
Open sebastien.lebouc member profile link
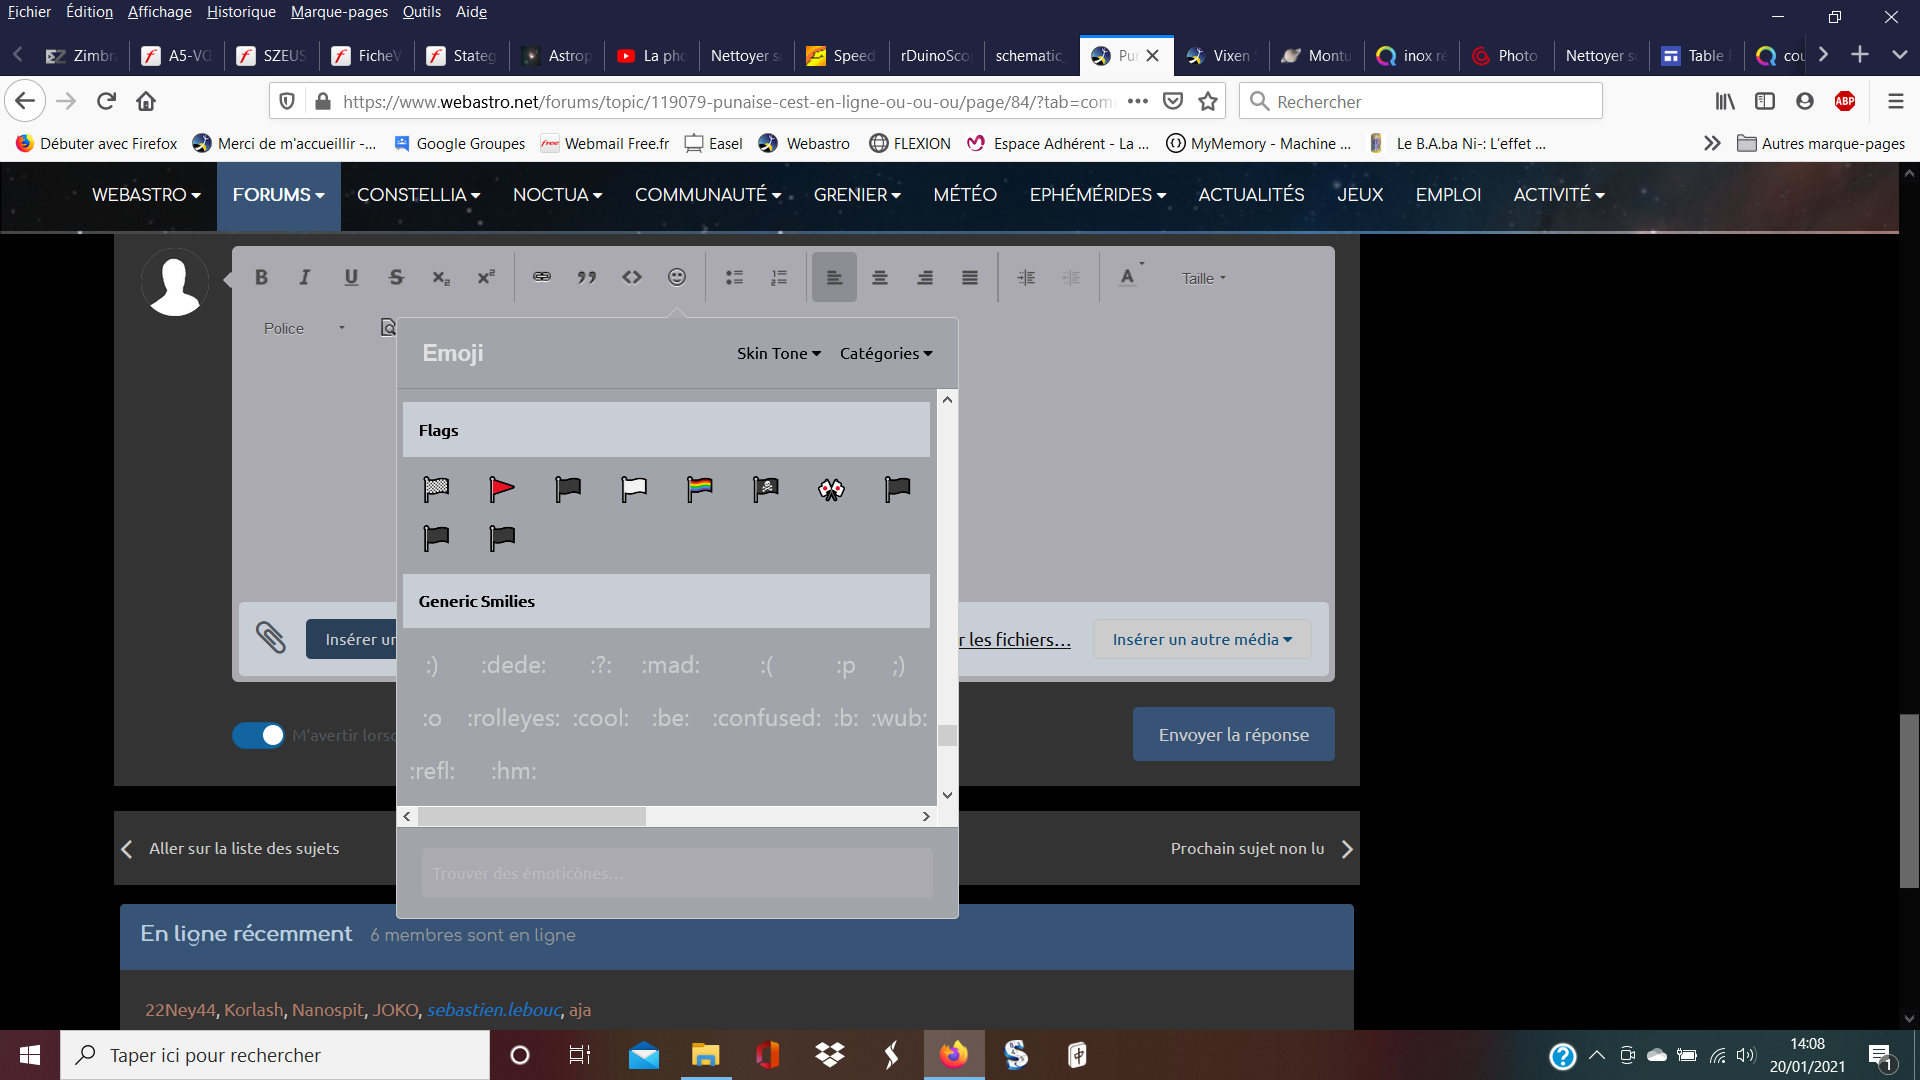(x=494, y=1010)
